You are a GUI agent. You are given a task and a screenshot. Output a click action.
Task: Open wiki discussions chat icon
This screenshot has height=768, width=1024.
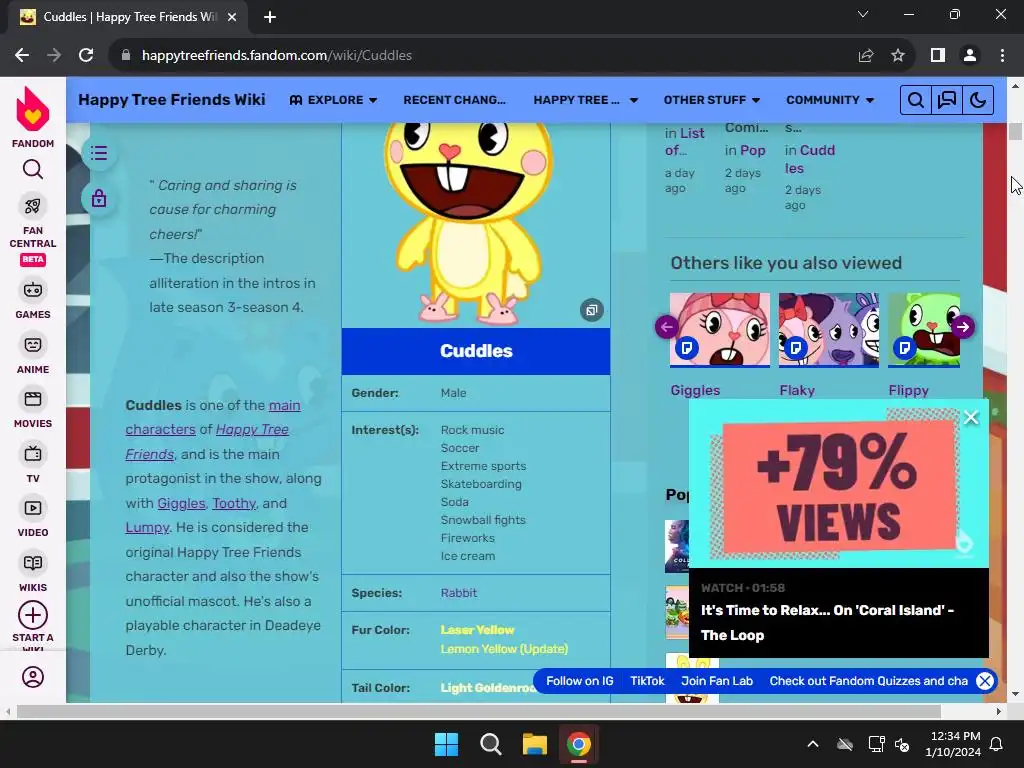947,100
